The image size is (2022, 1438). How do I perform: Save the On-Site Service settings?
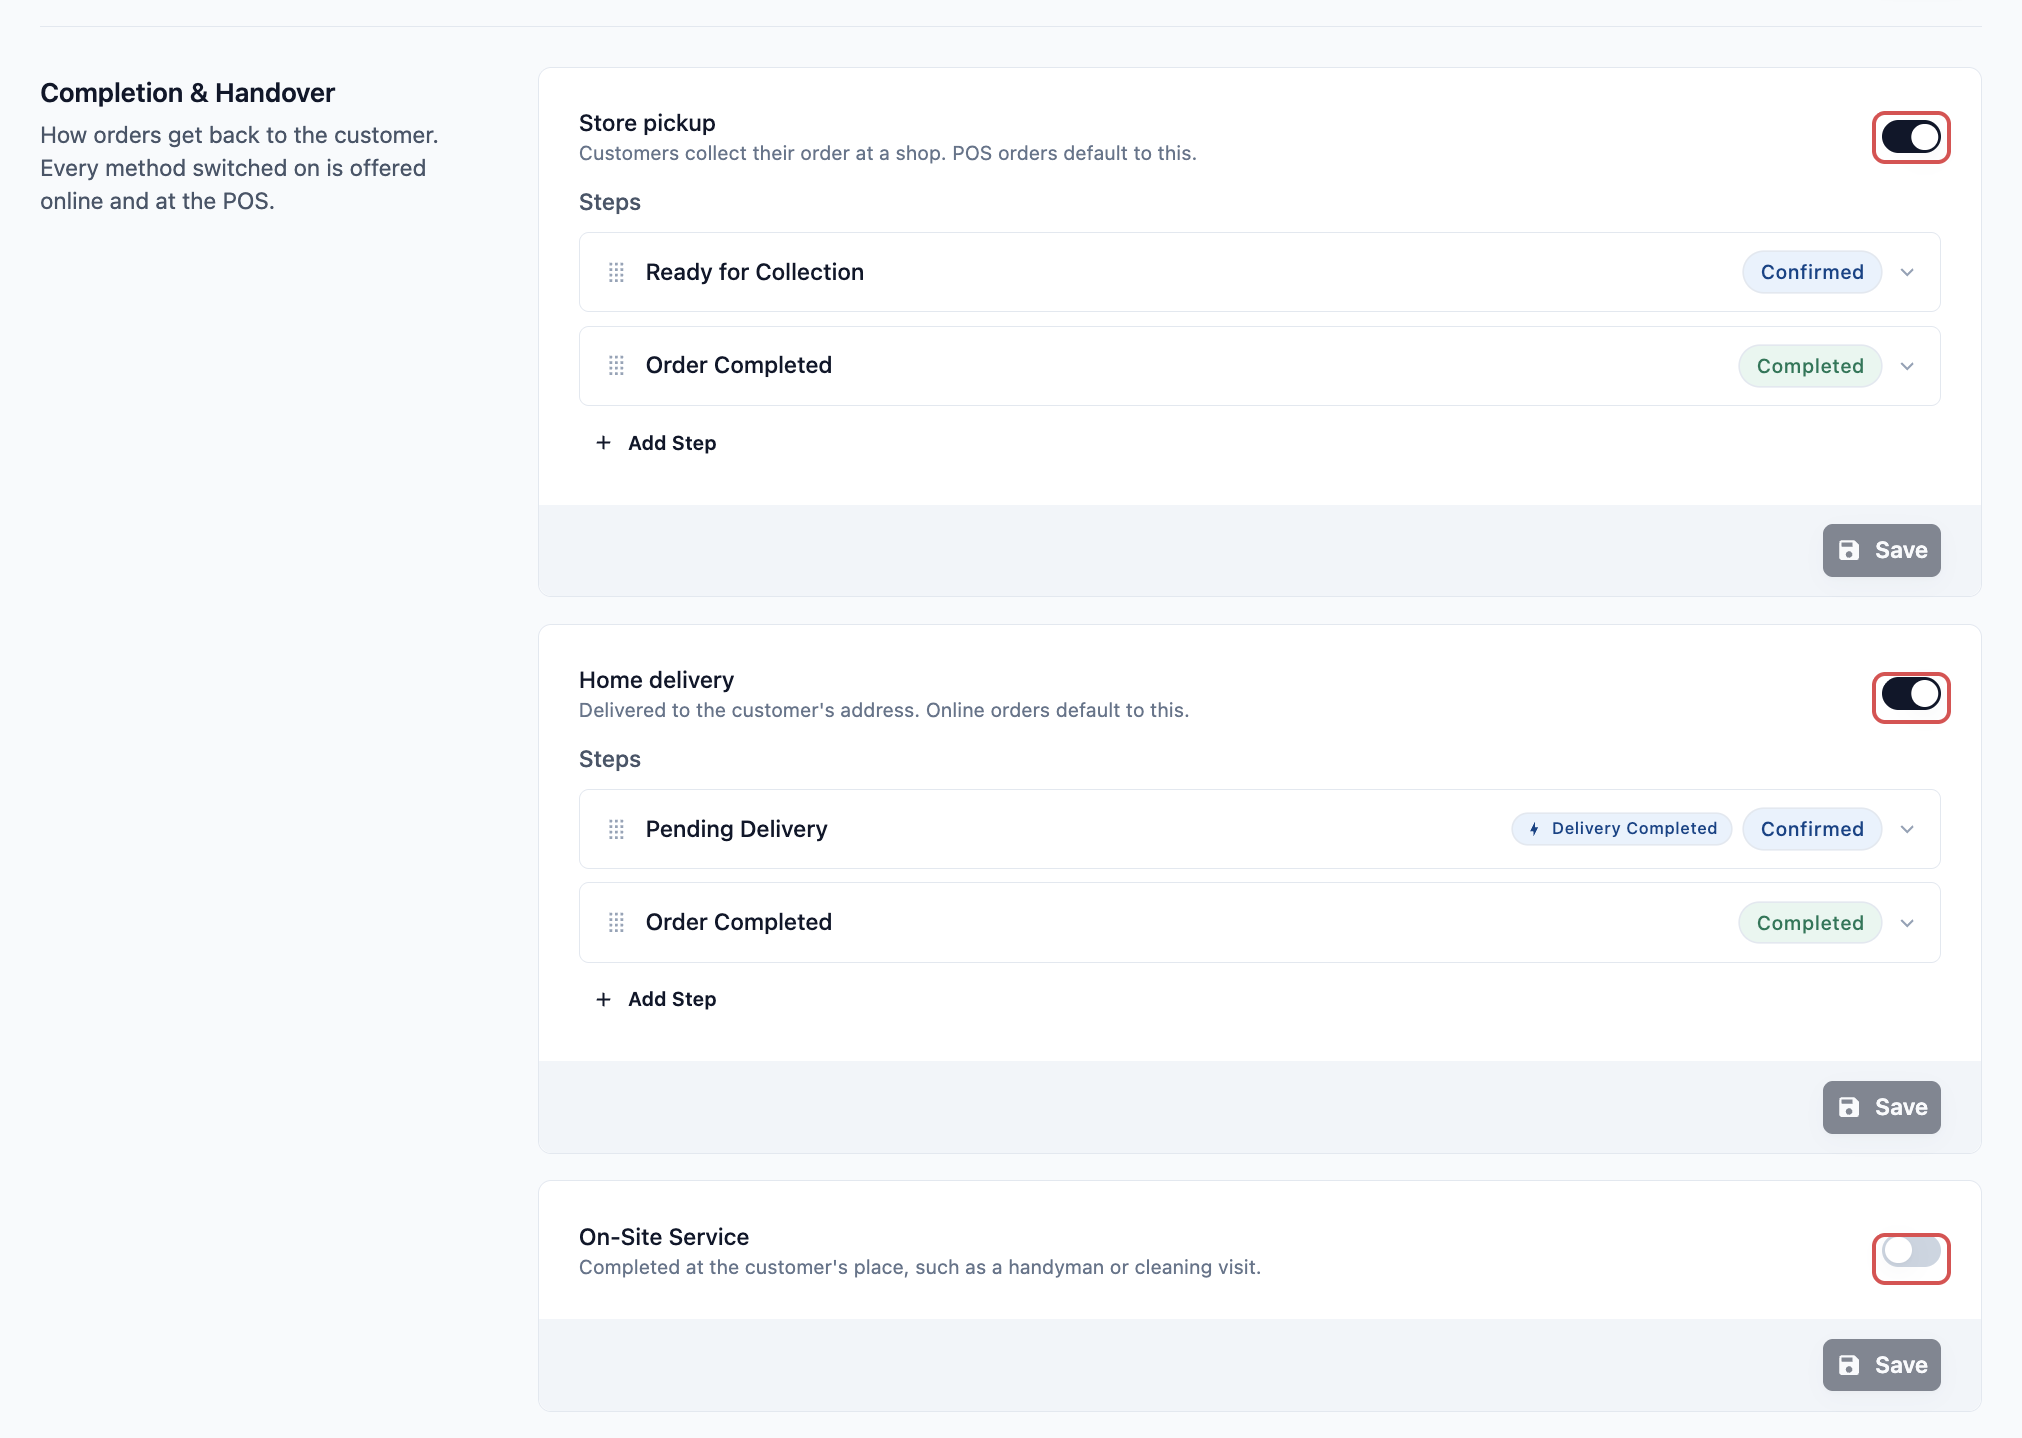click(1881, 1365)
